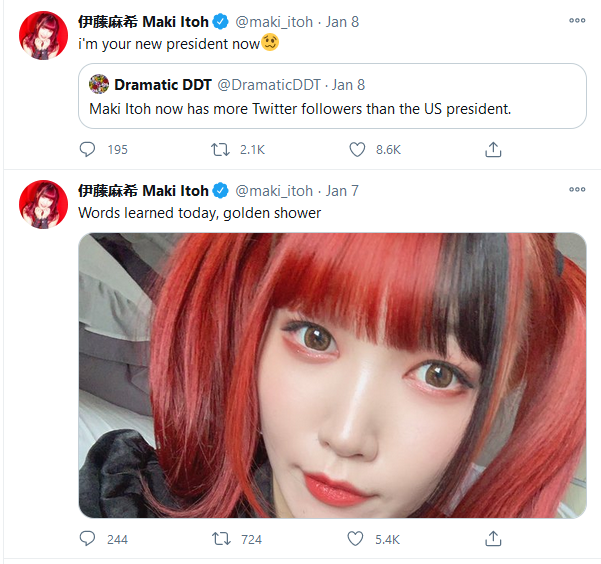Open Maki Itoh avatar on second tweet
The image size is (601, 564).
[x=43, y=204]
